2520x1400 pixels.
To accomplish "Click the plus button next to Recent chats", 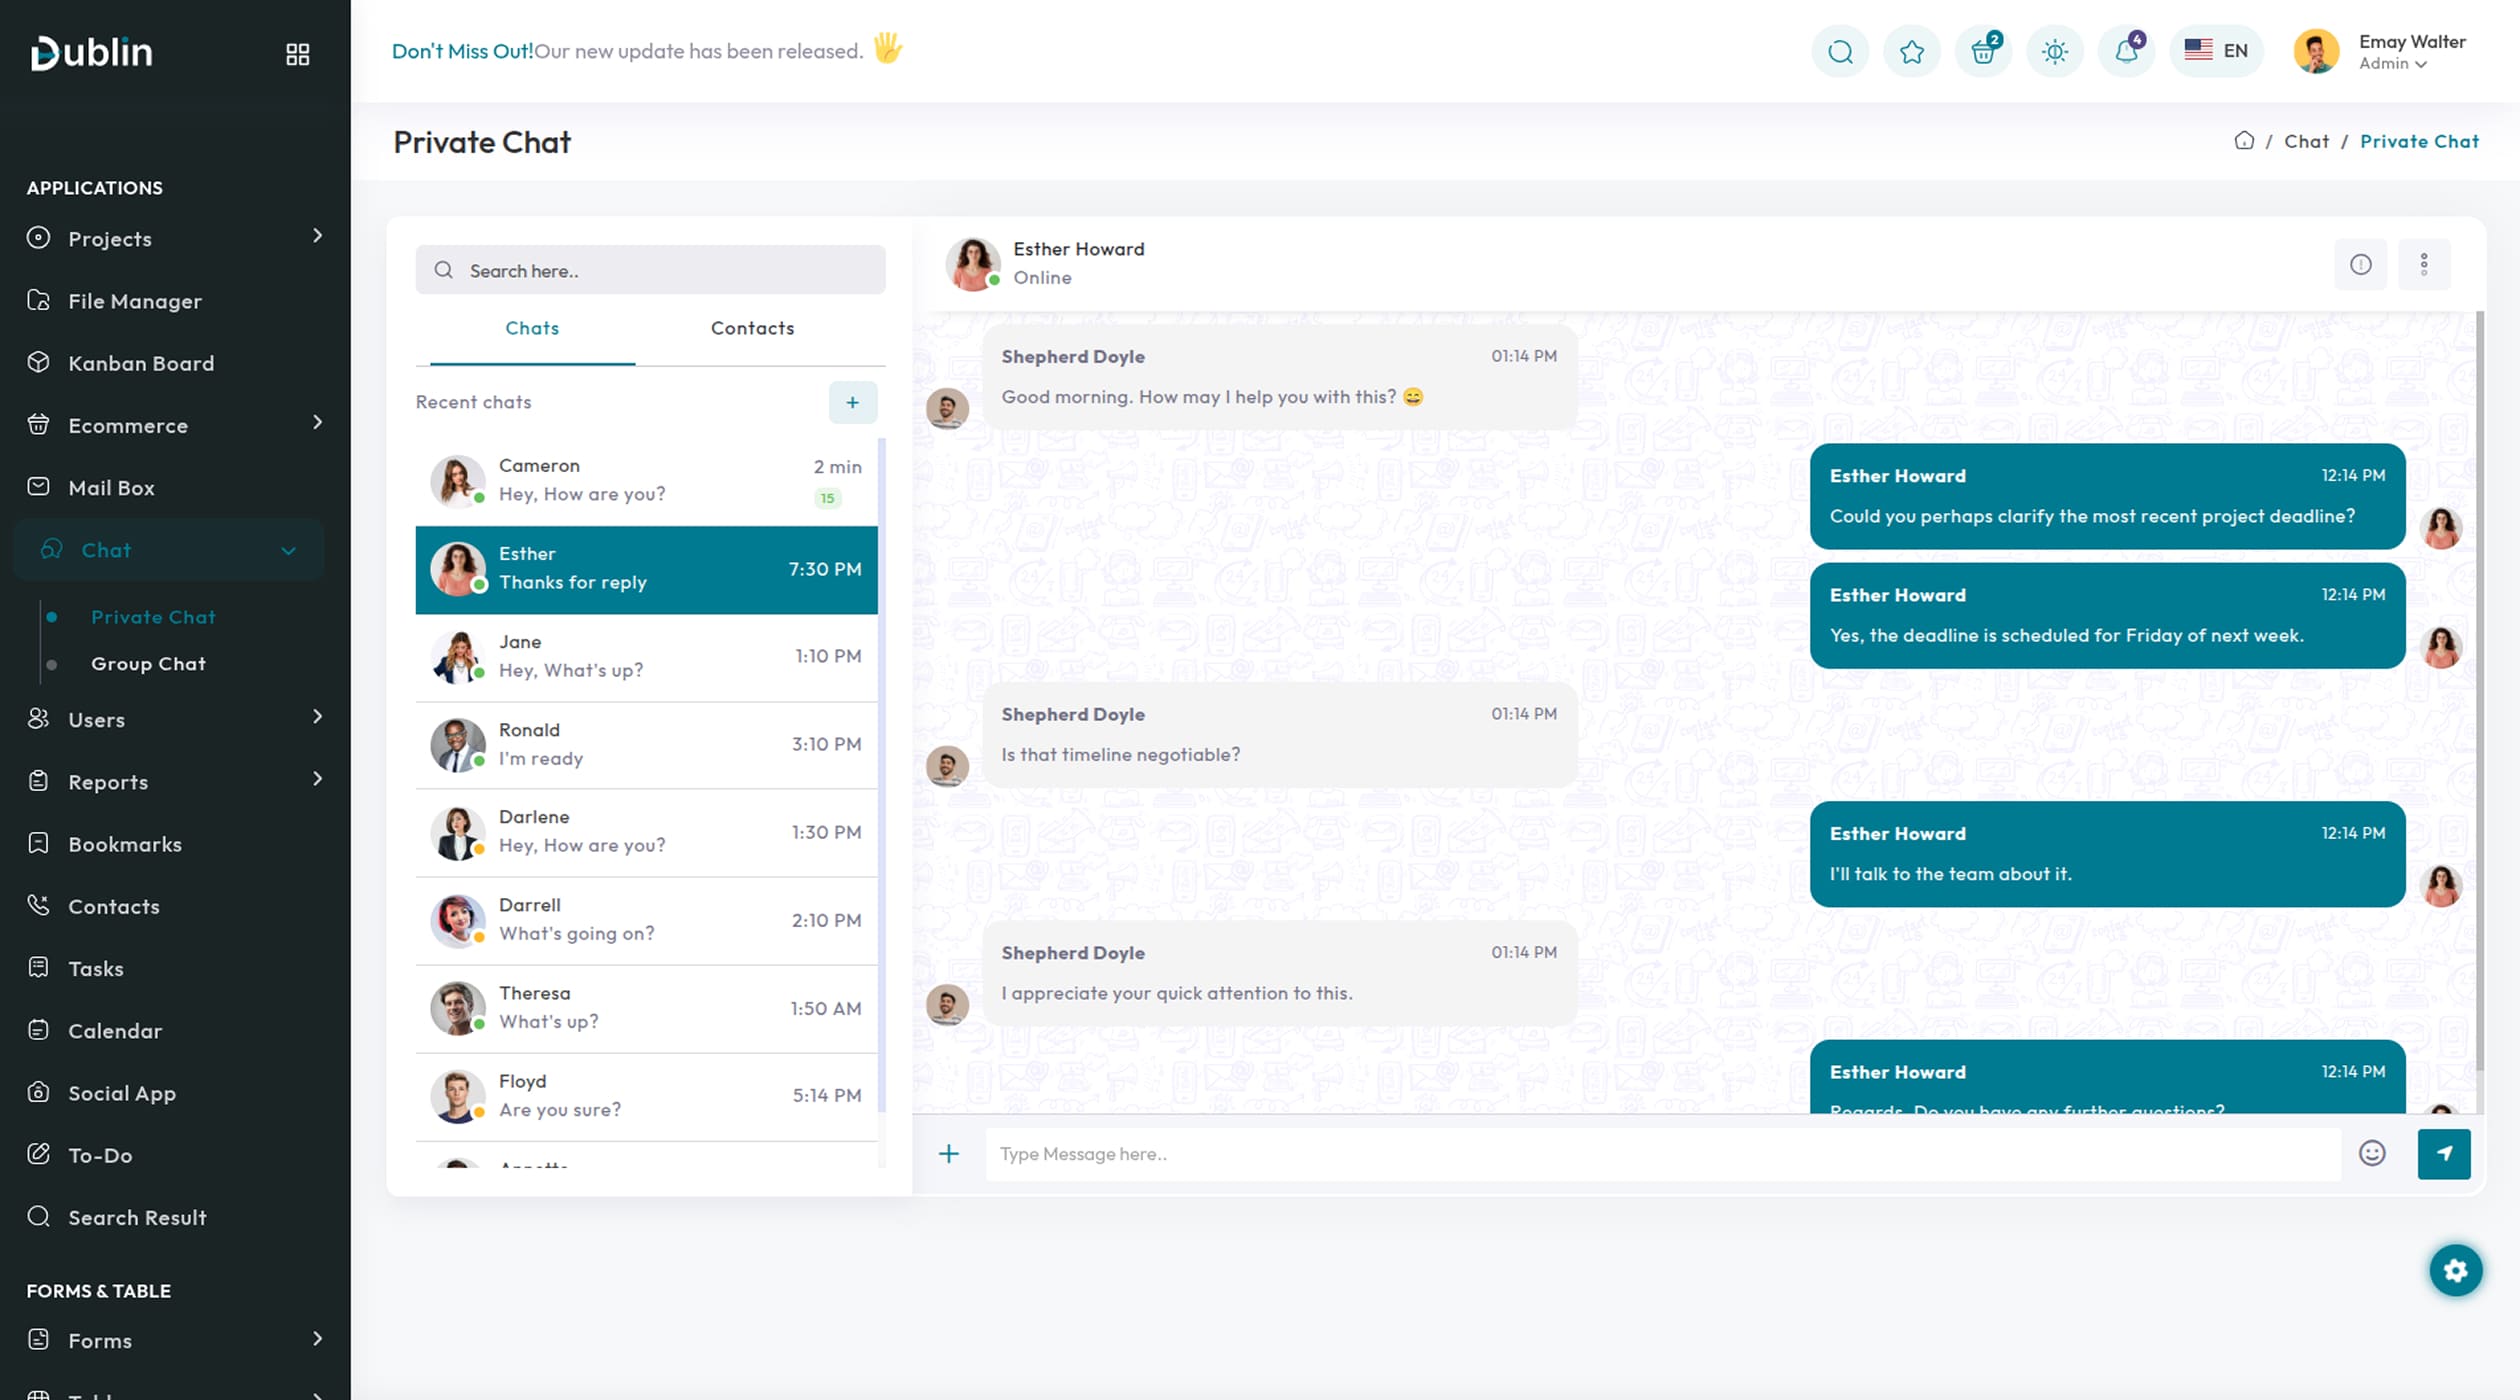I will (x=852, y=402).
